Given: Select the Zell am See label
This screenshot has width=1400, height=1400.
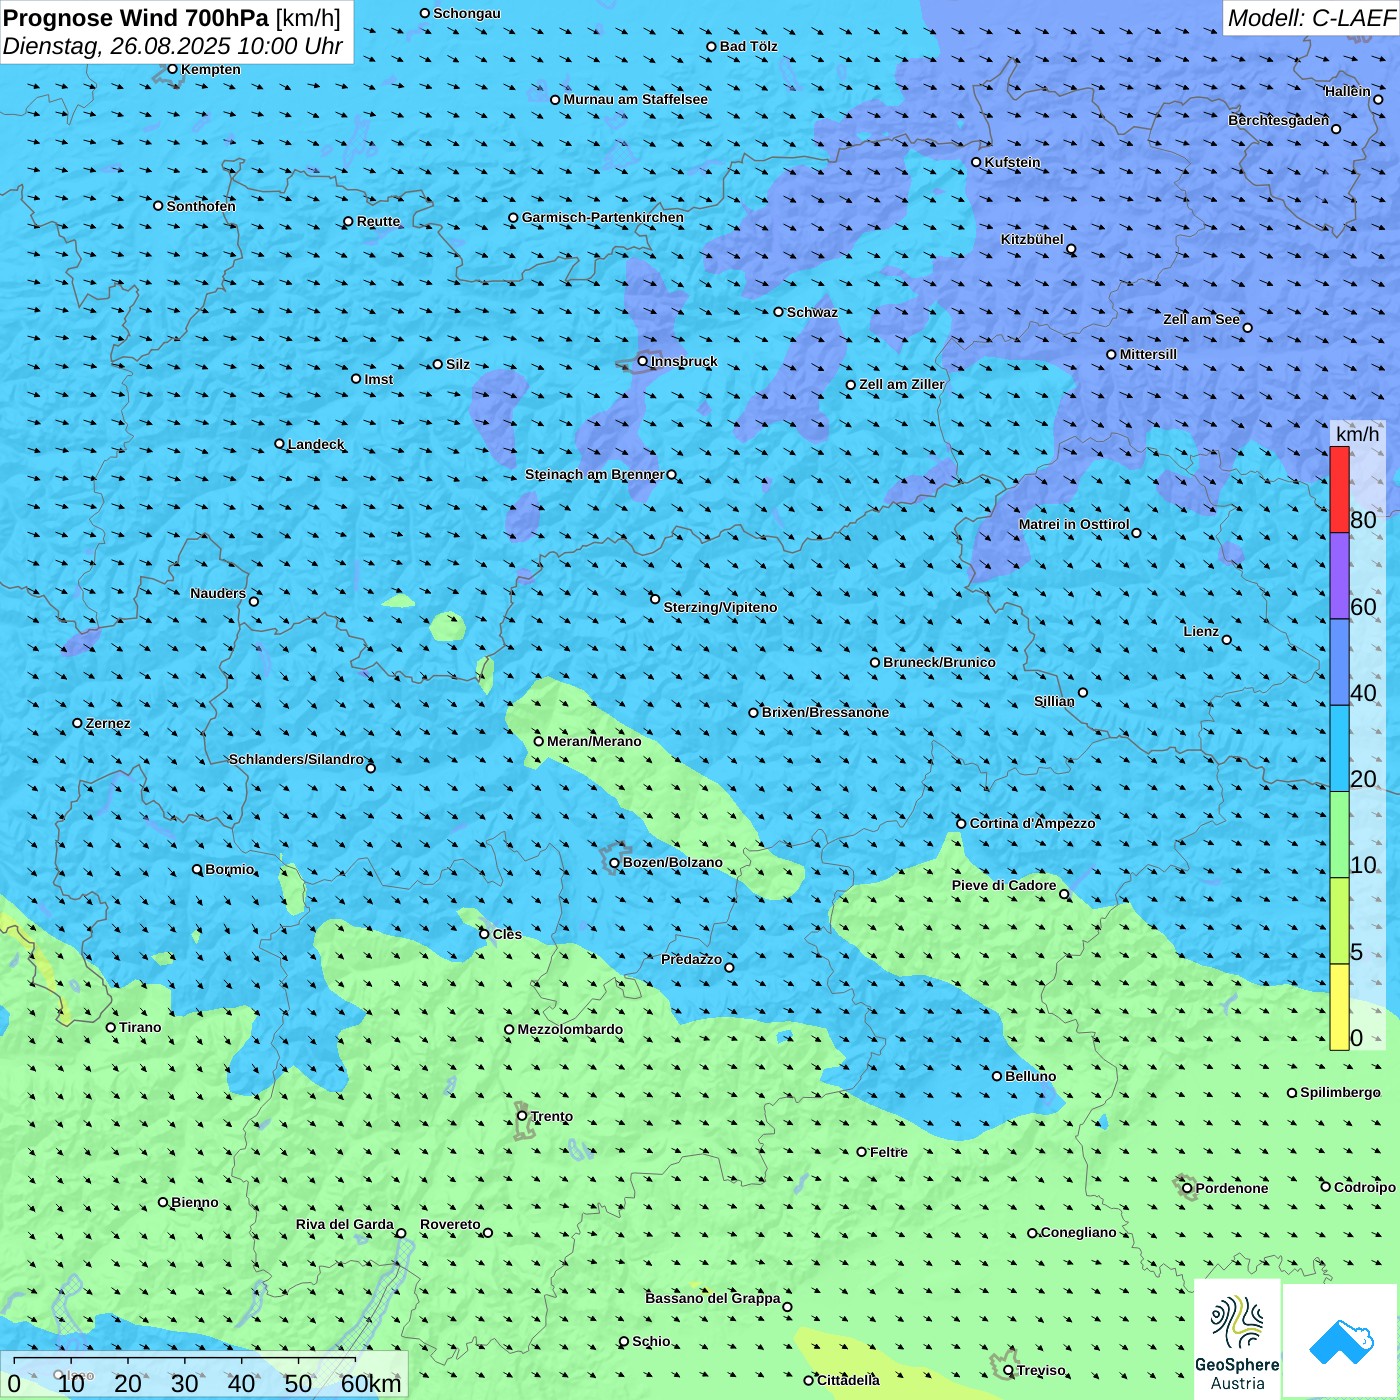Looking at the screenshot, I should pyautogui.click(x=1201, y=319).
